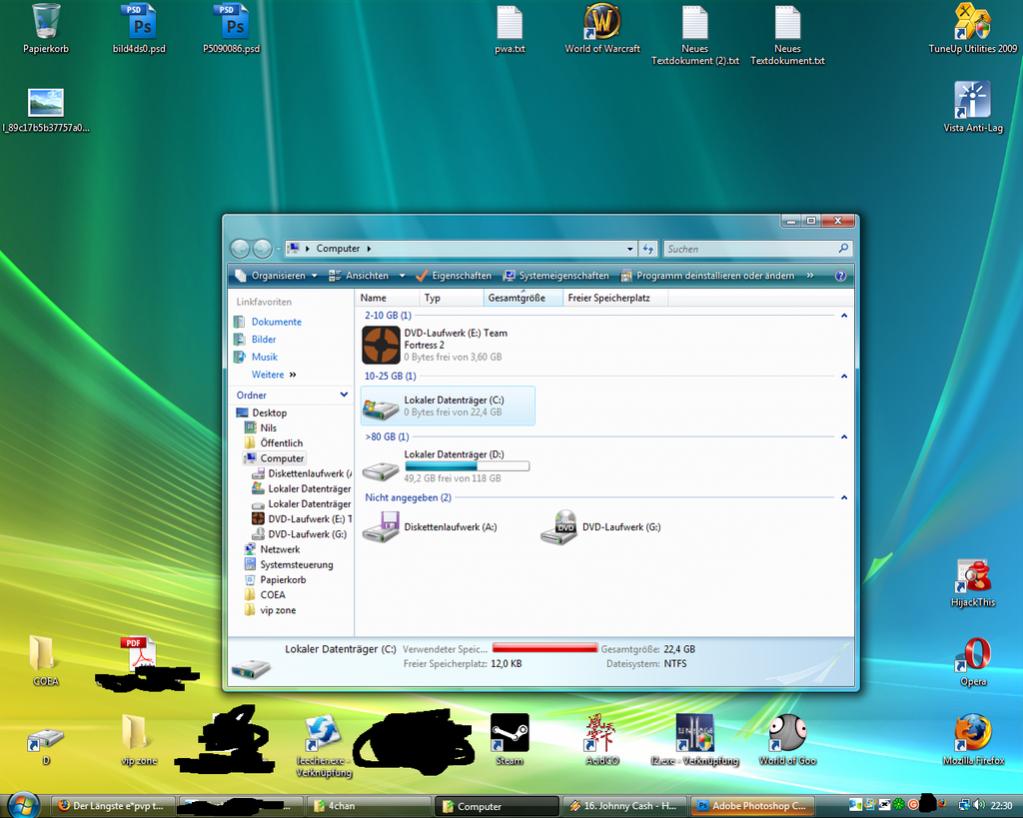The width and height of the screenshot is (1023, 818).
Task: Launch World of Warcraft shortcut
Action: [602, 29]
